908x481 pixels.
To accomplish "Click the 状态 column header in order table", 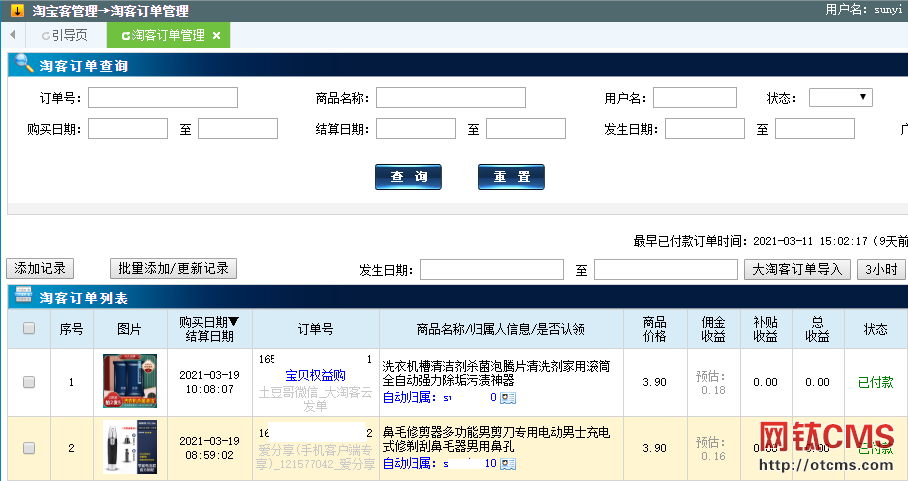I will (x=876, y=329).
